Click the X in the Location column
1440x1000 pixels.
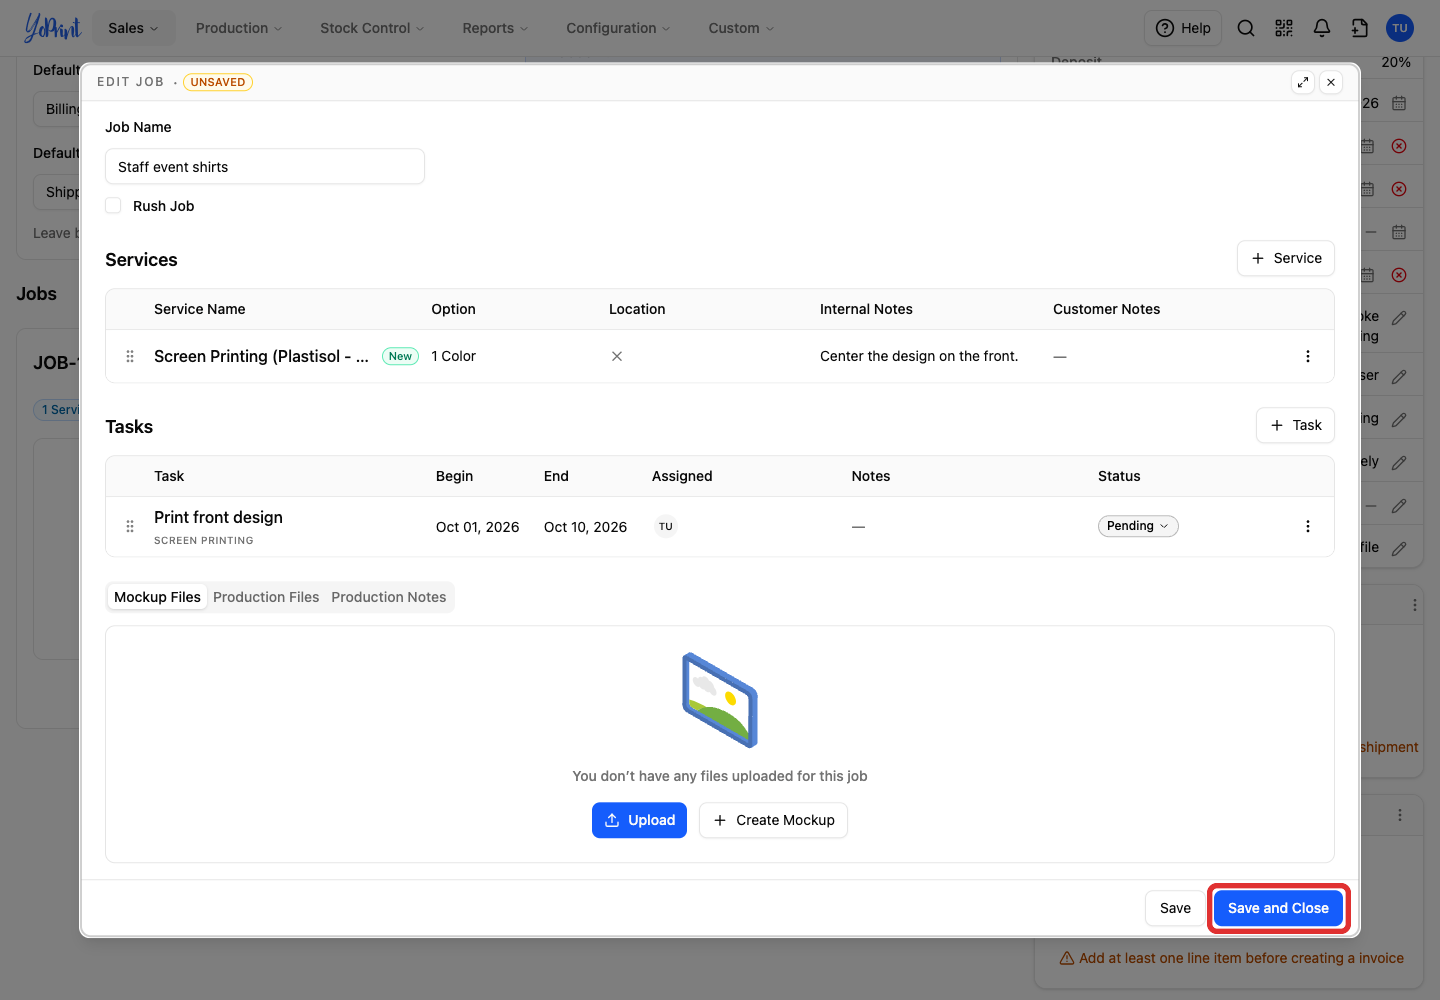pyautogui.click(x=617, y=356)
